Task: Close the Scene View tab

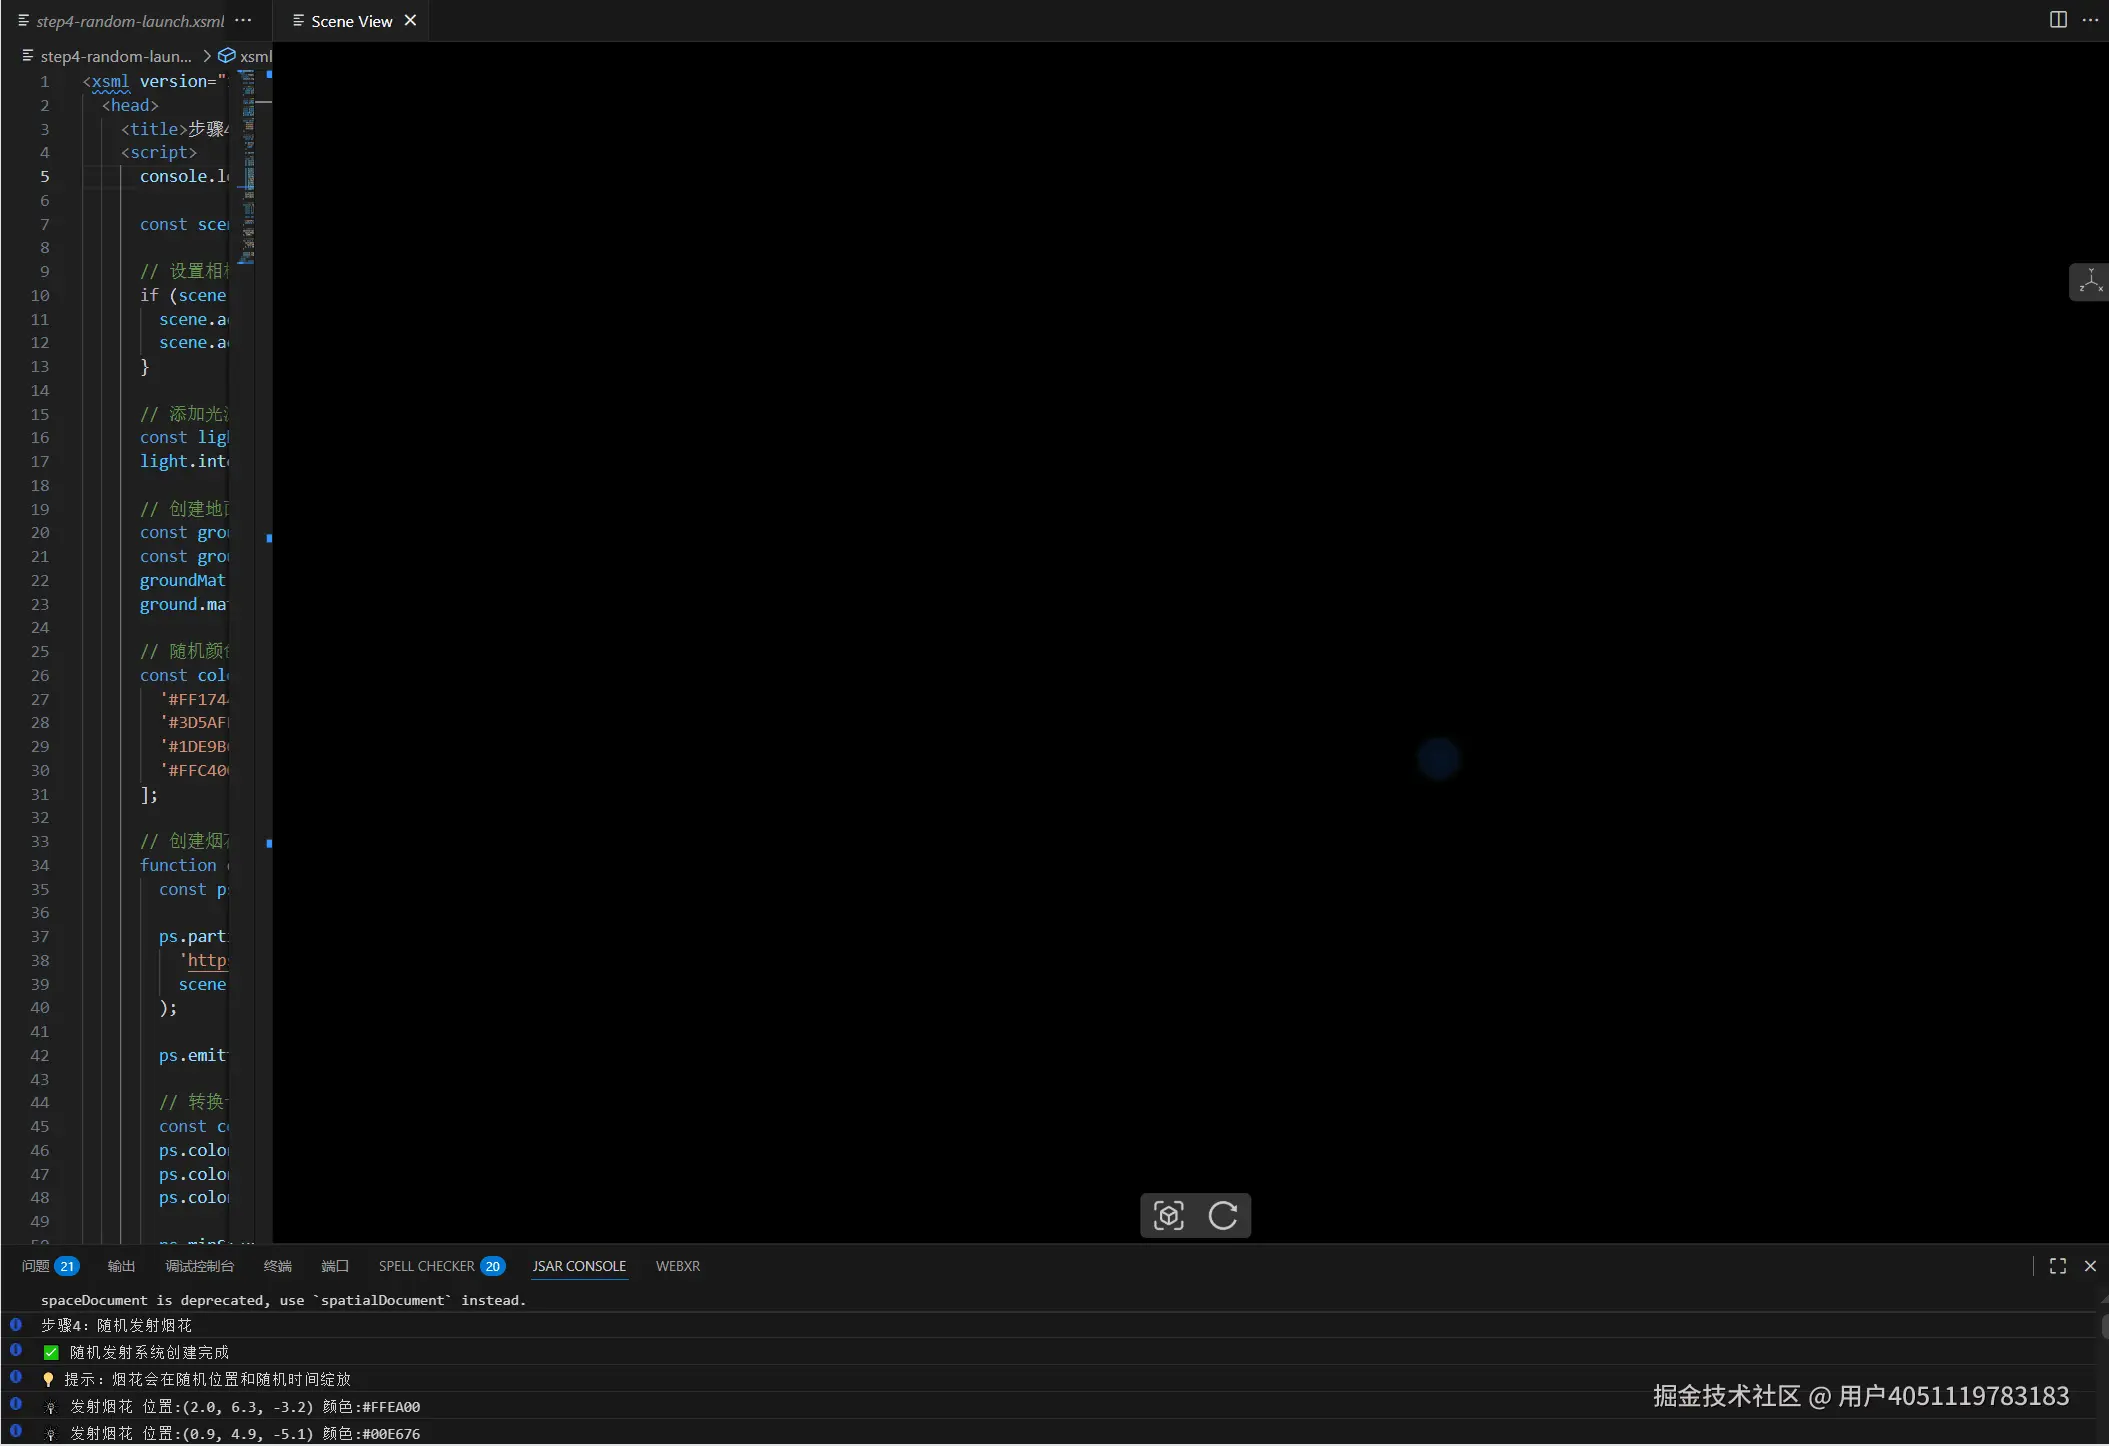Action: coord(410,21)
